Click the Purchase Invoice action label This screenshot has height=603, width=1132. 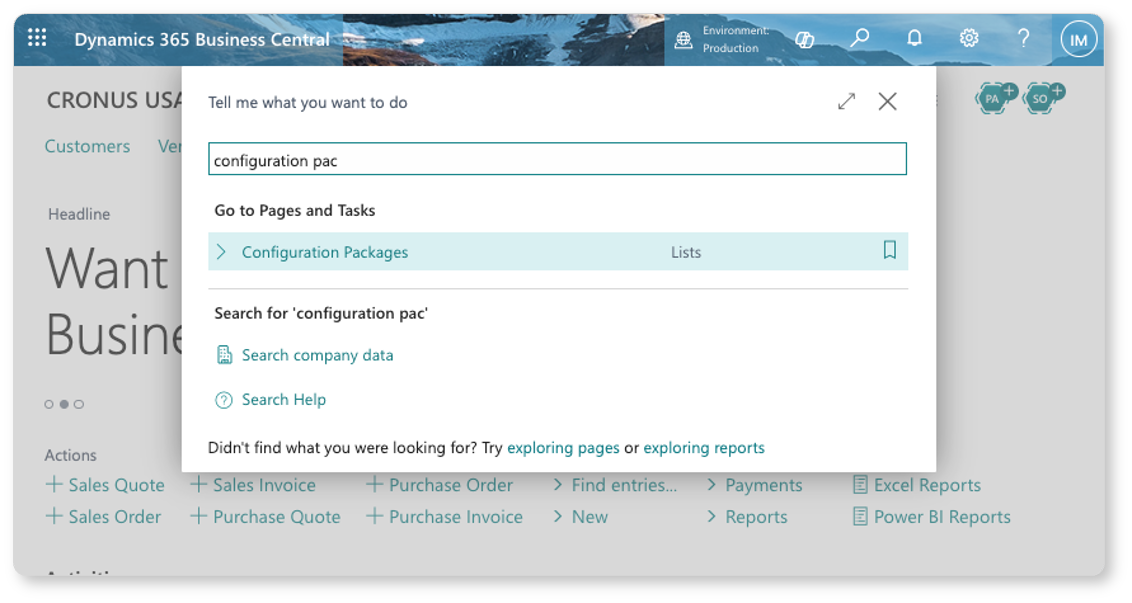pyautogui.click(x=456, y=517)
